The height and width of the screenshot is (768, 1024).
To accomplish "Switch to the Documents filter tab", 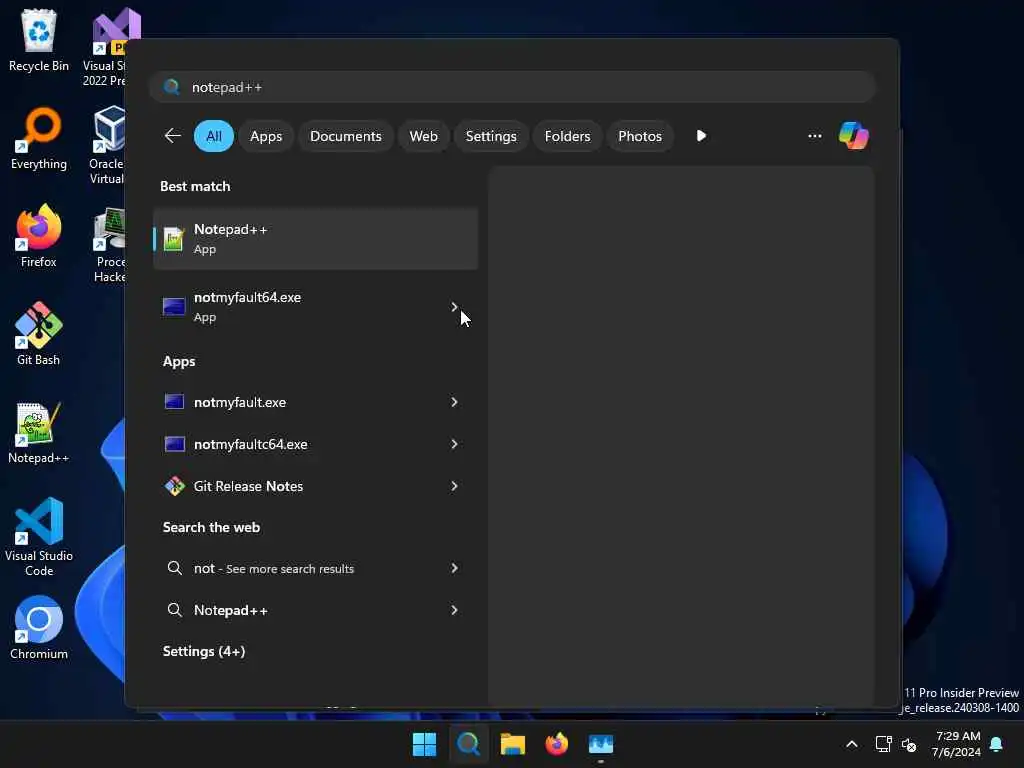I will coord(345,136).
